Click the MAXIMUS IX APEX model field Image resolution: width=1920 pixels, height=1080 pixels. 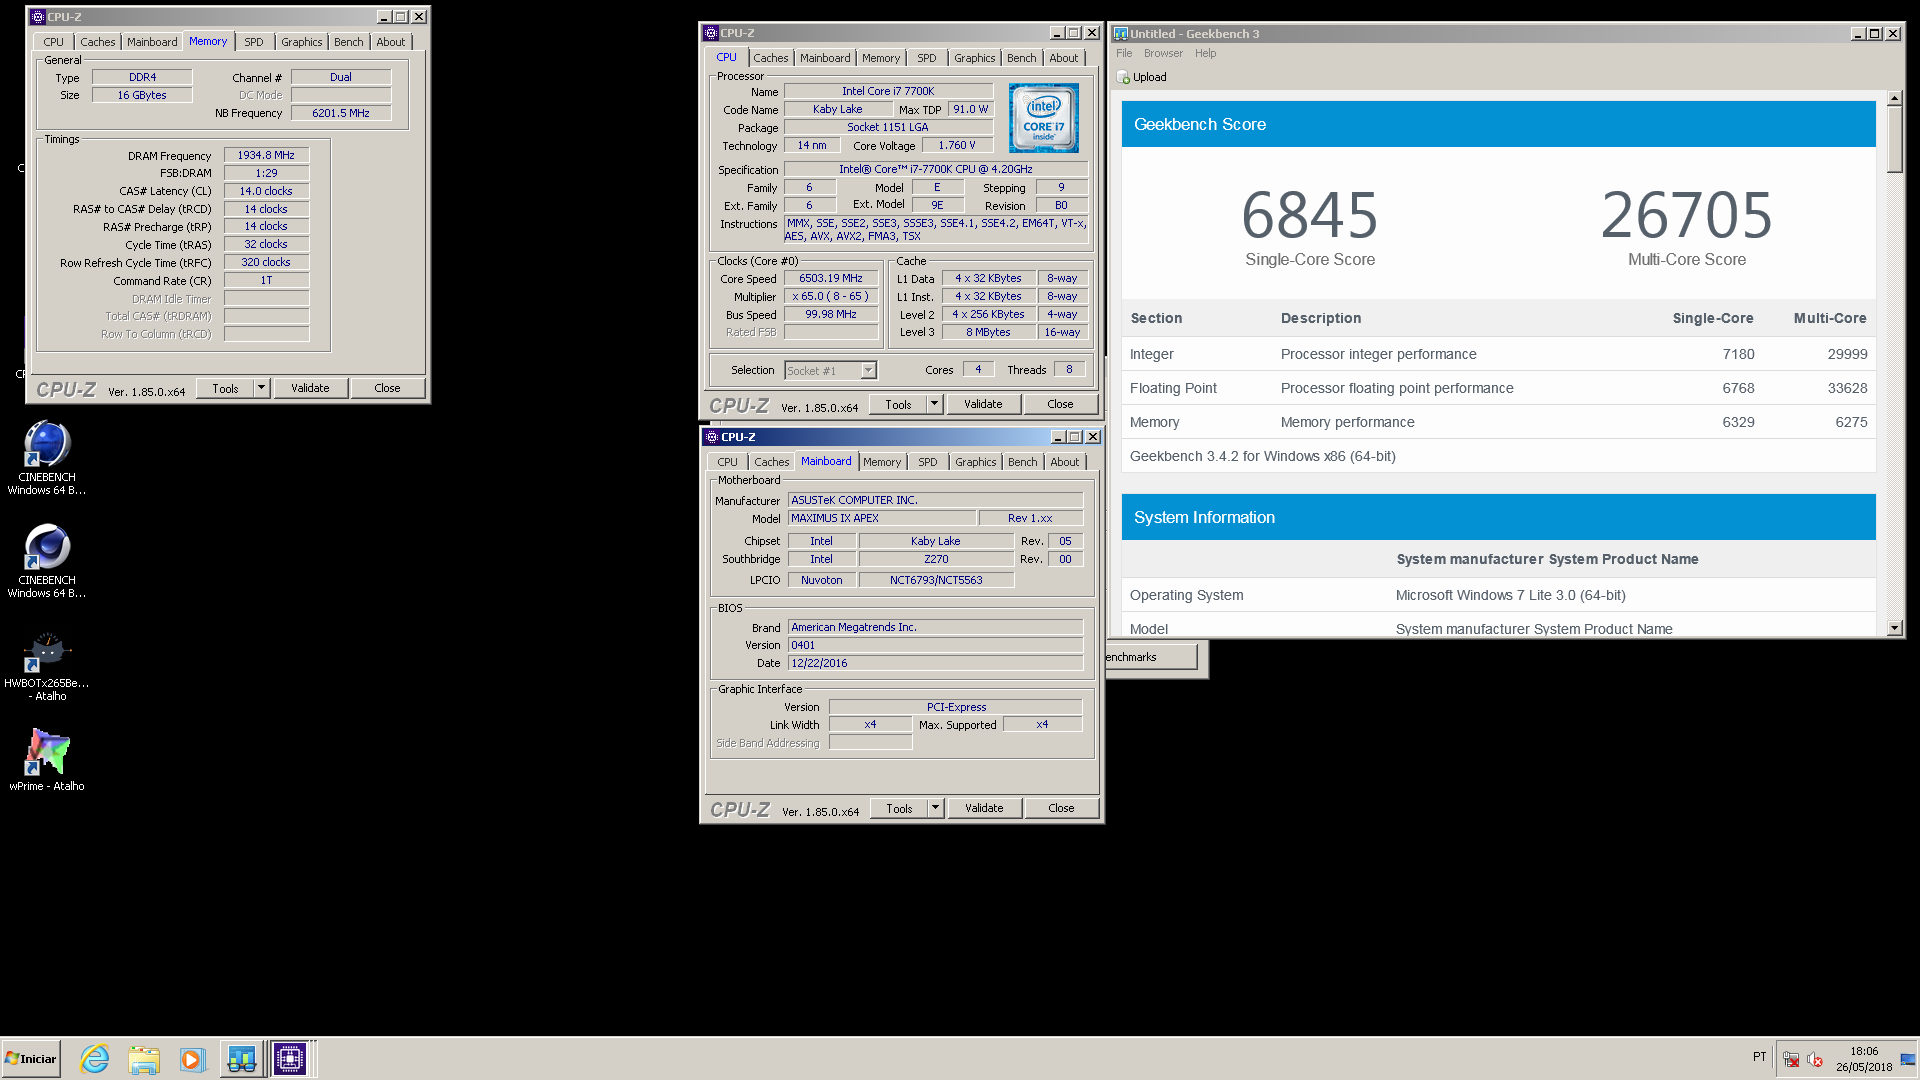(x=881, y=518)
